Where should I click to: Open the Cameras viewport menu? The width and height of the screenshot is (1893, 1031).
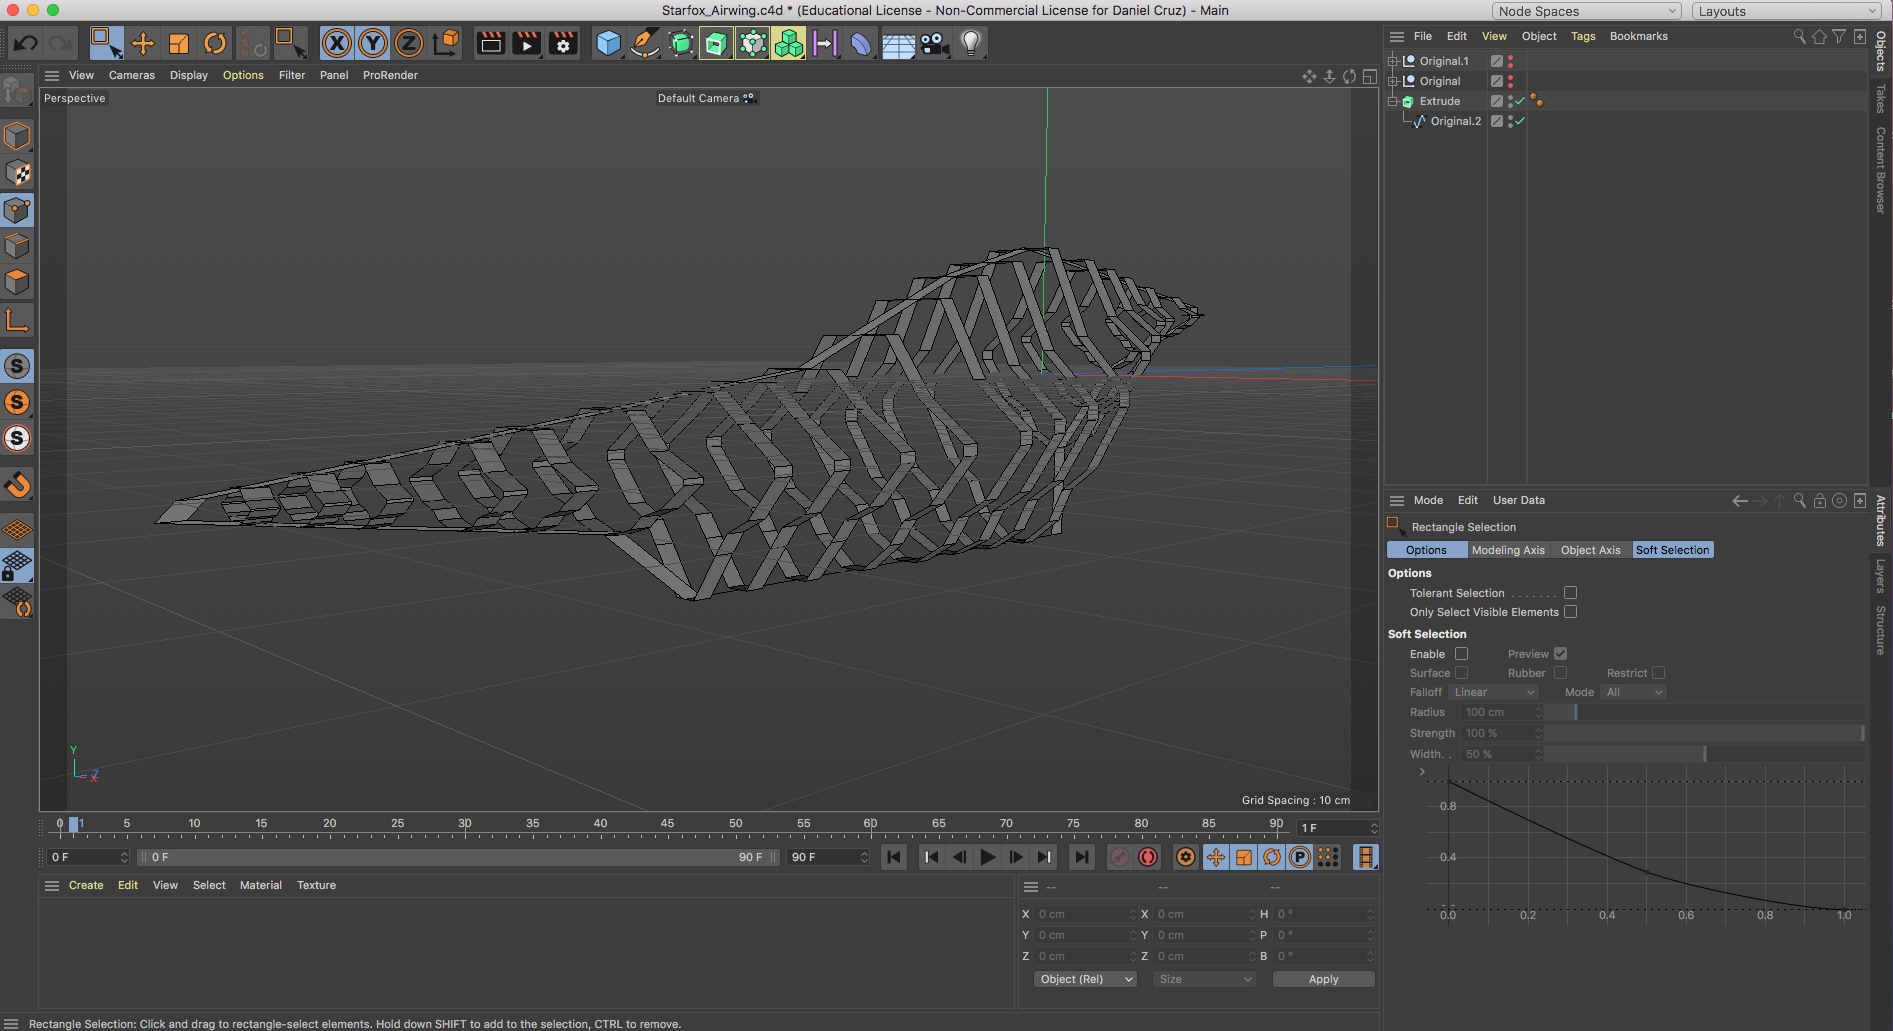(x=131, y=75)
